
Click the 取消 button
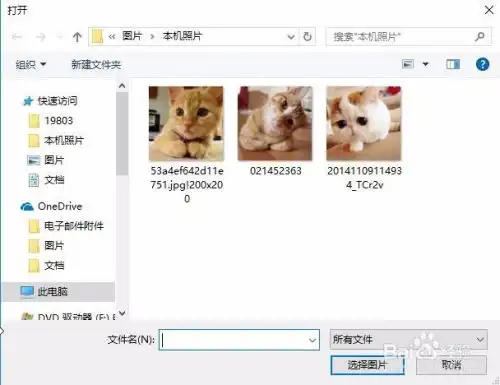click(451, 365)
